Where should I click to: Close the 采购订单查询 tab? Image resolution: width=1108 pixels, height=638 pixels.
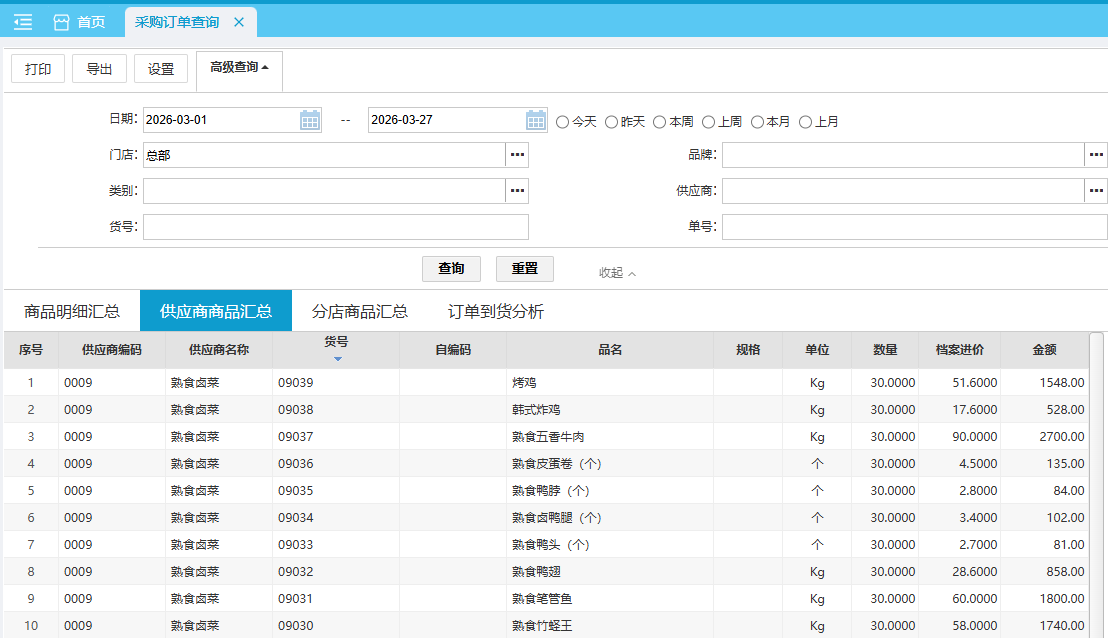point(238,22)
